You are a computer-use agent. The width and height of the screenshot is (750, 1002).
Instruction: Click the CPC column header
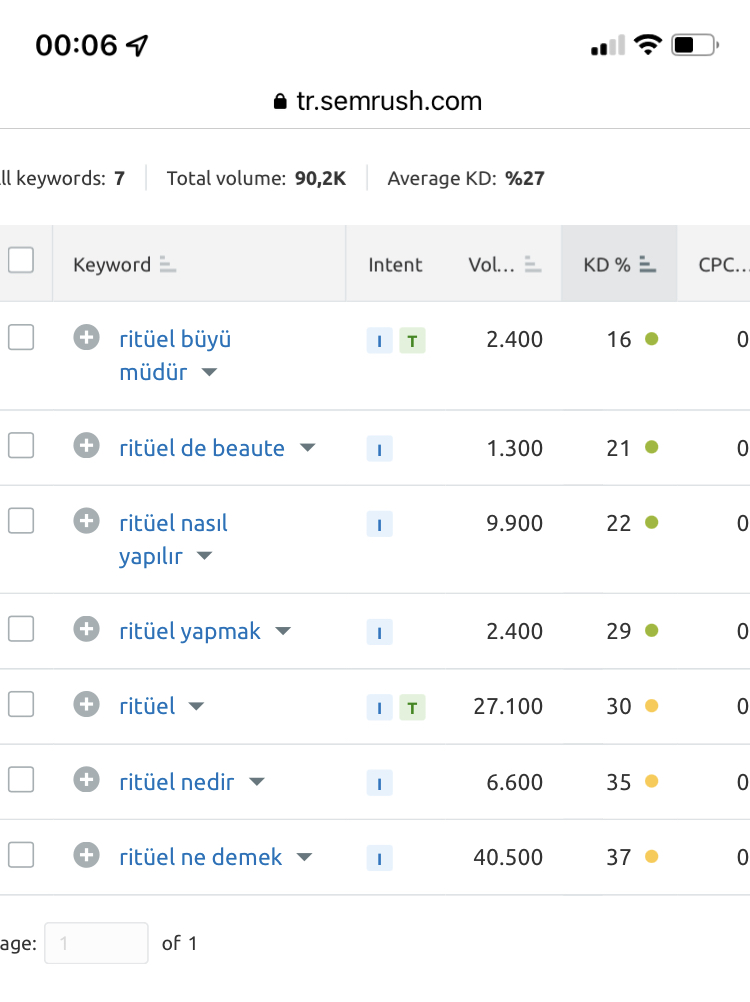[x=724, y=265]
